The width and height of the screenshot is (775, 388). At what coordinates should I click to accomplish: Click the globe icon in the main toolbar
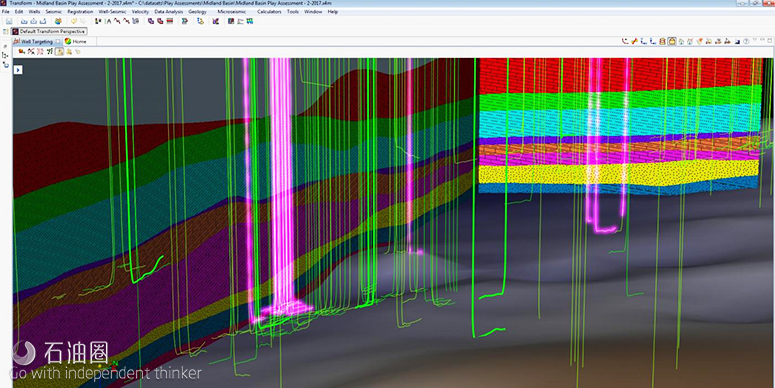58,21
